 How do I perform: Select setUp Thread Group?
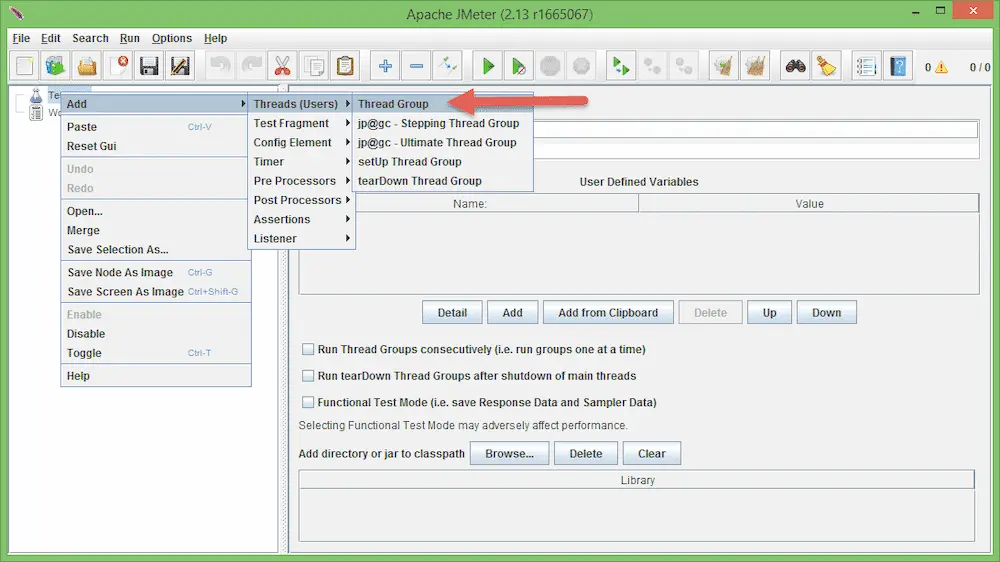tap(444, 161)
